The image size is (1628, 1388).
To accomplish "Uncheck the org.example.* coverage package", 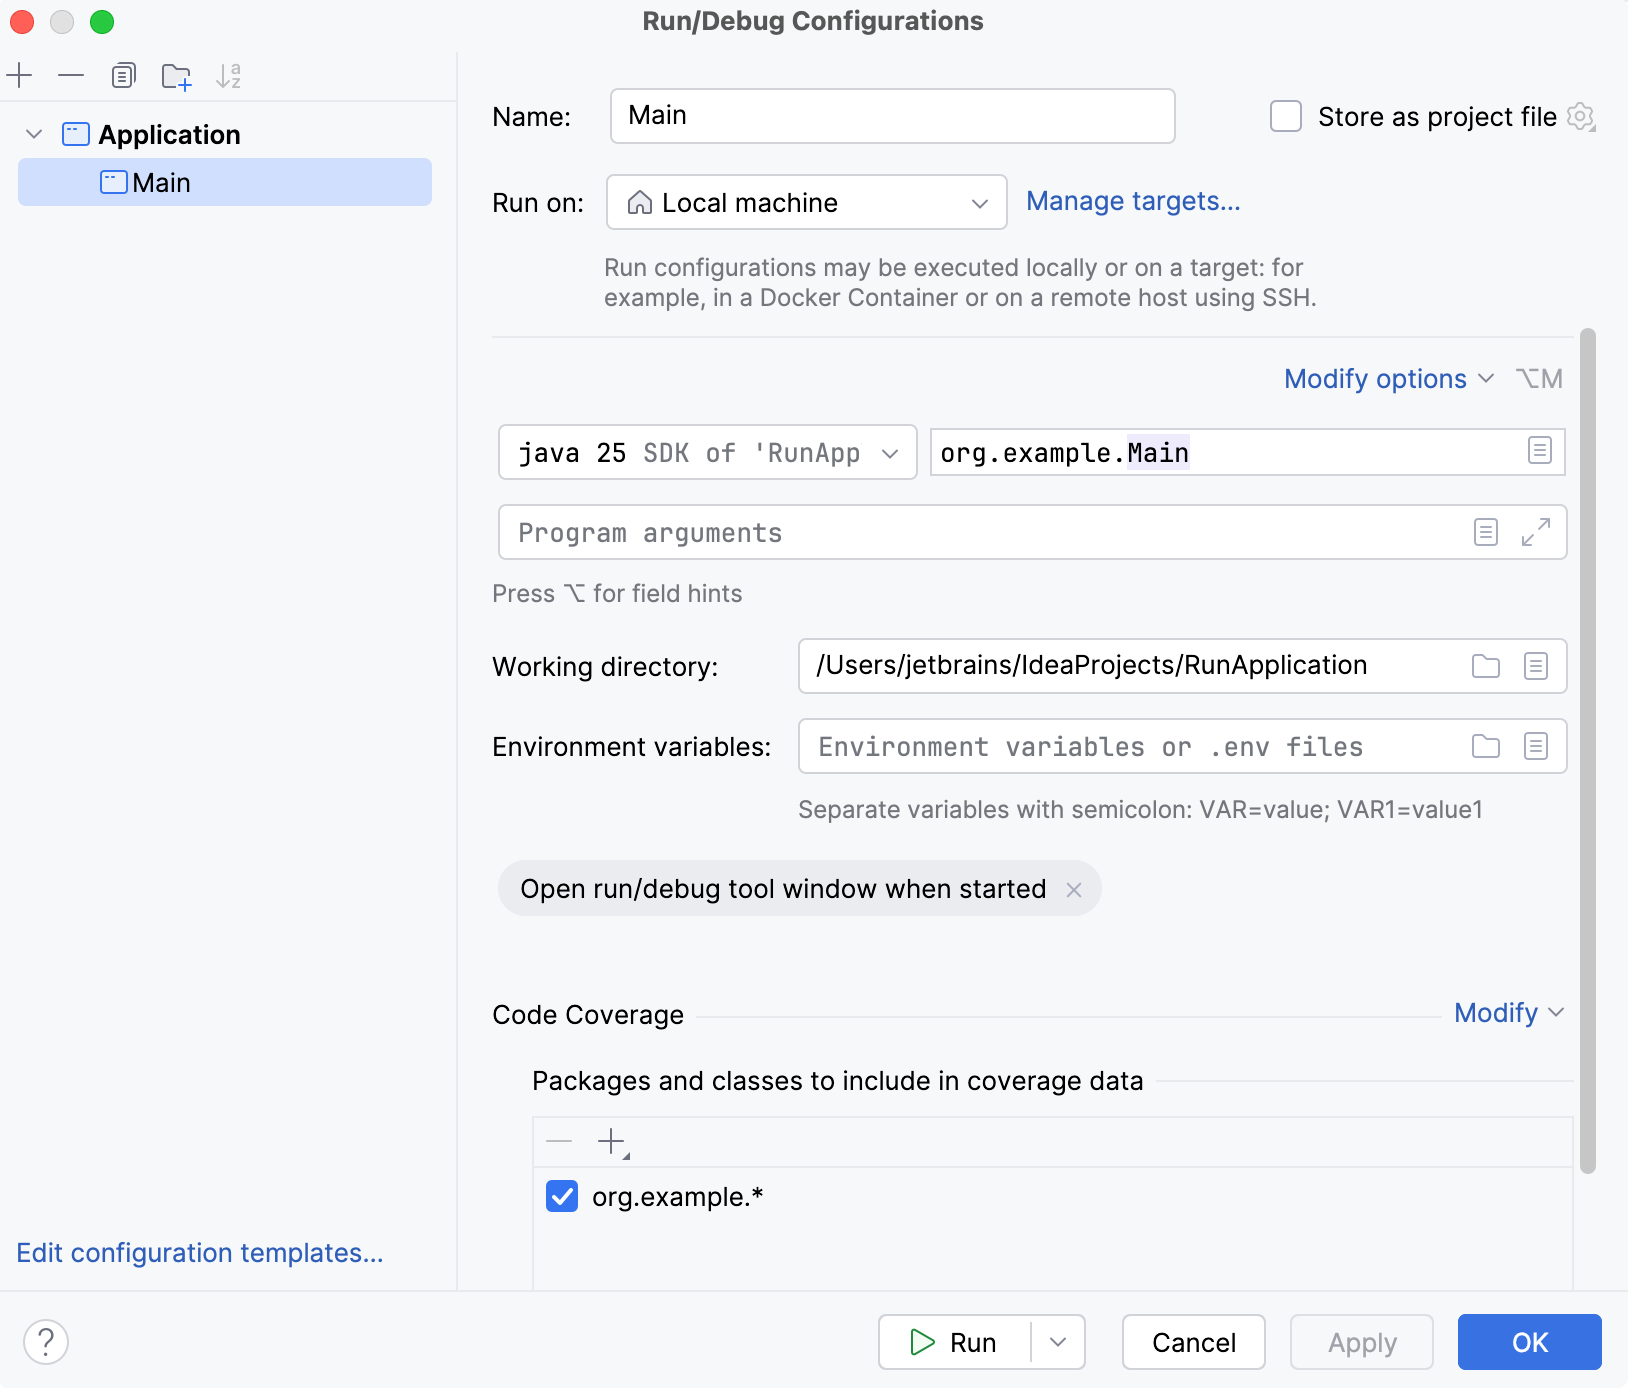I will click(562, 1196).
